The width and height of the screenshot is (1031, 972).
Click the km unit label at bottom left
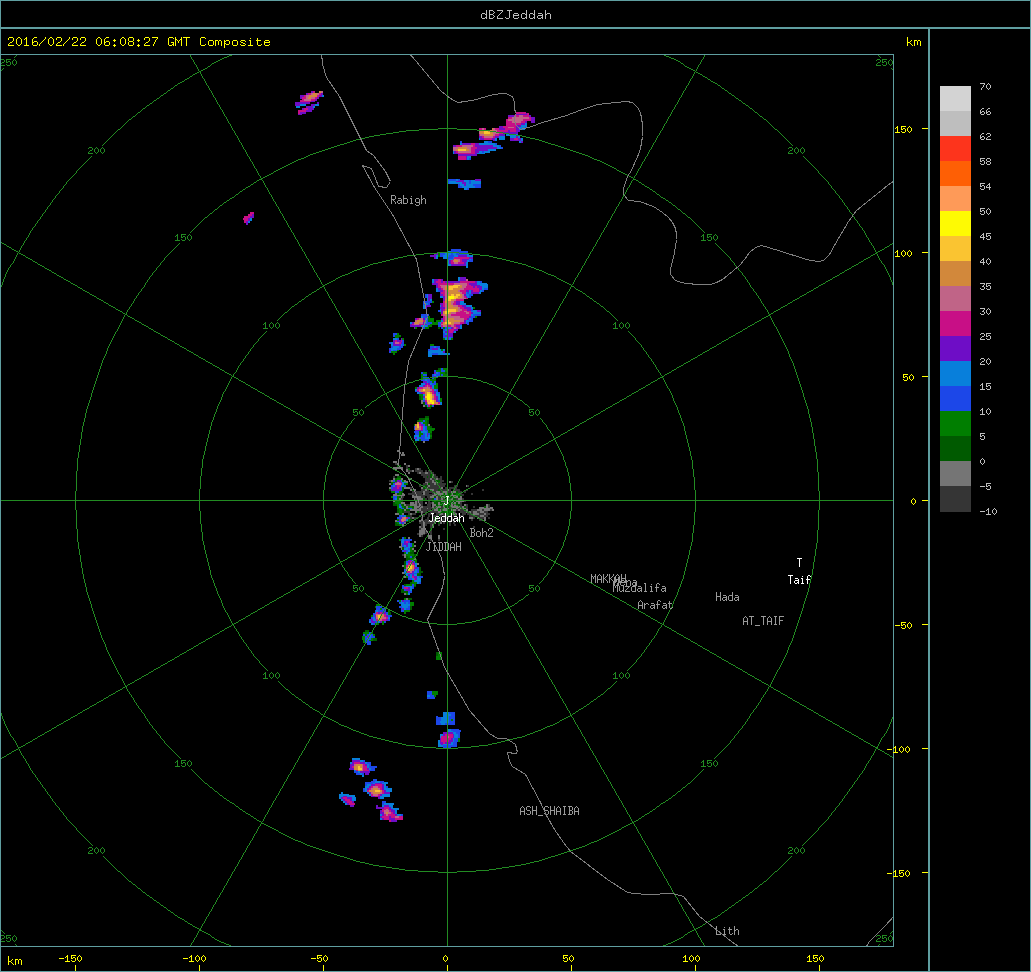coord(14,961)
